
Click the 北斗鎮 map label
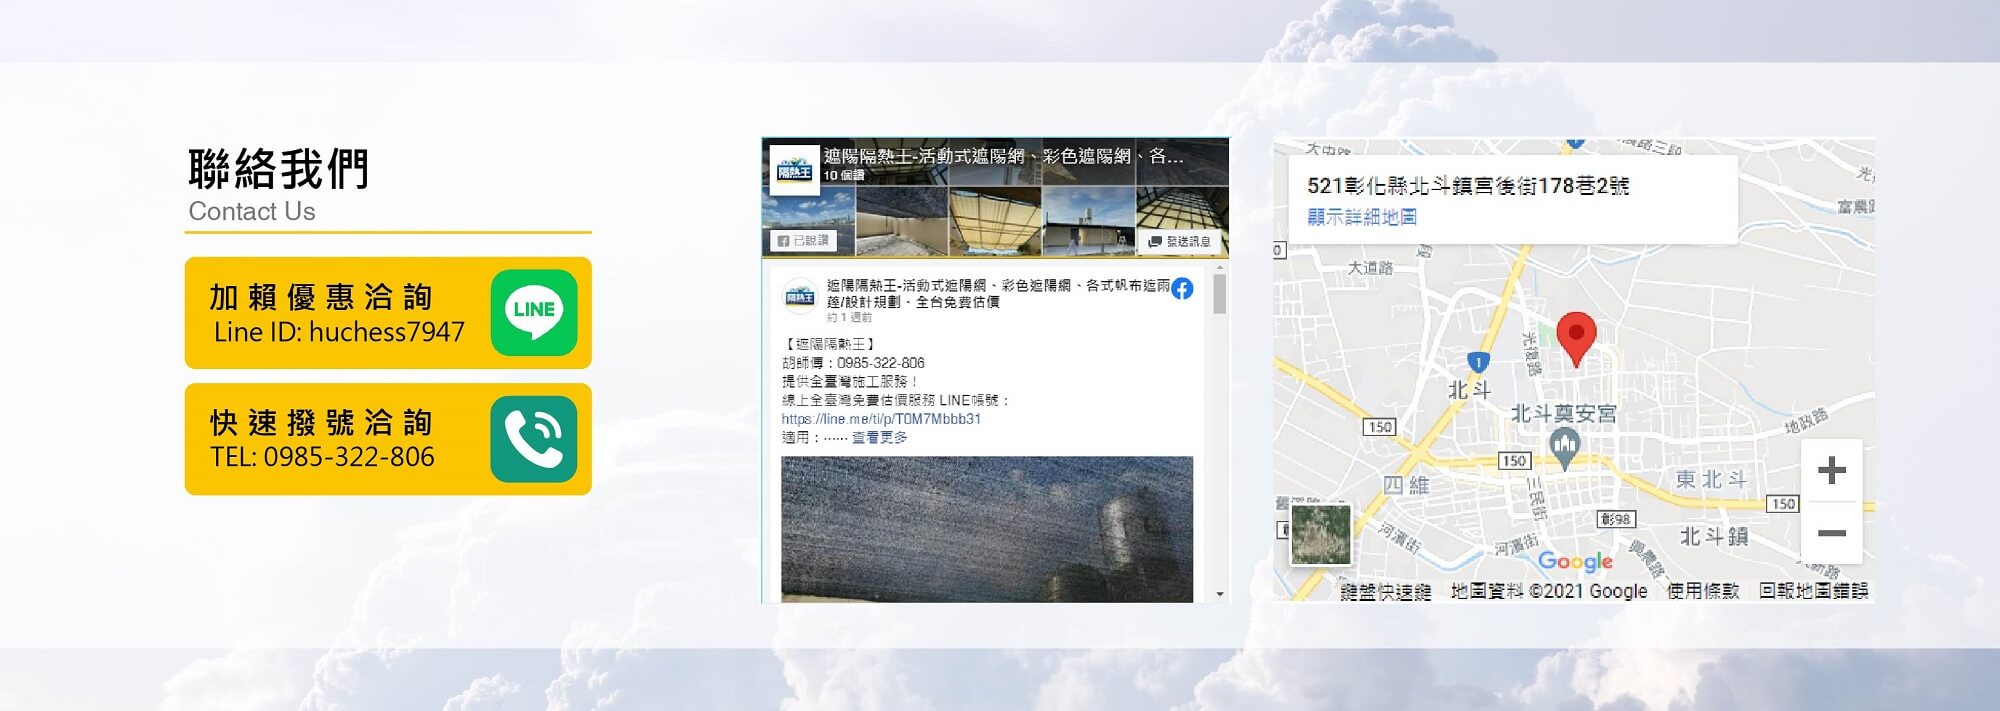(x=1713, y=536)
